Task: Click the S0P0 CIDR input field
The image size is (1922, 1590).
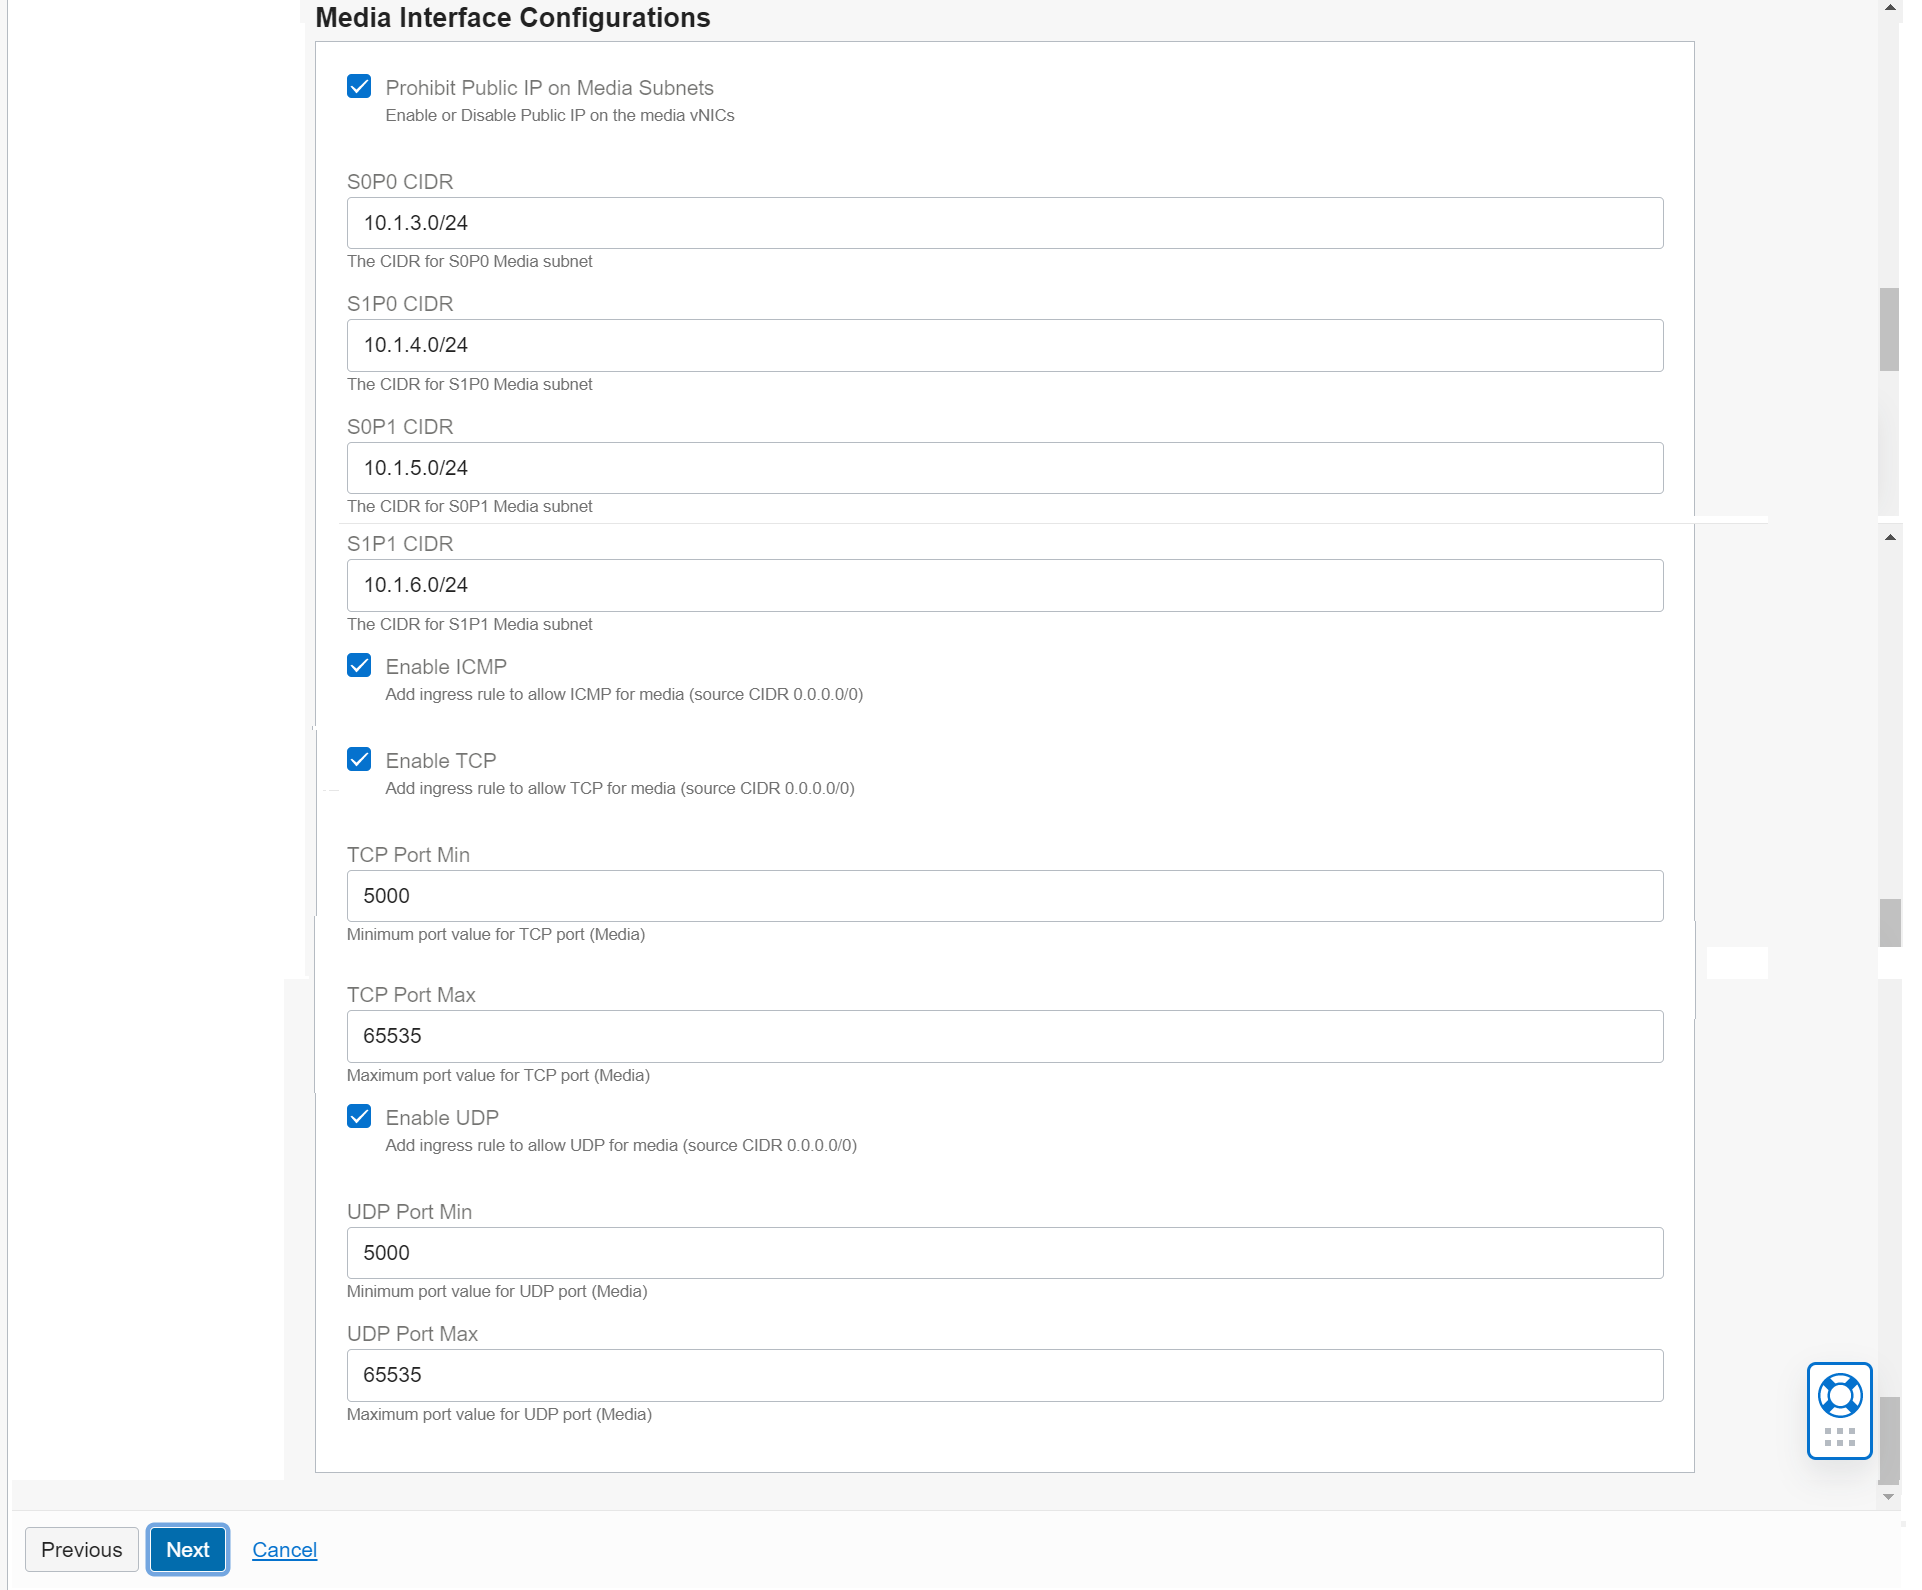Action: (1005, 223)
